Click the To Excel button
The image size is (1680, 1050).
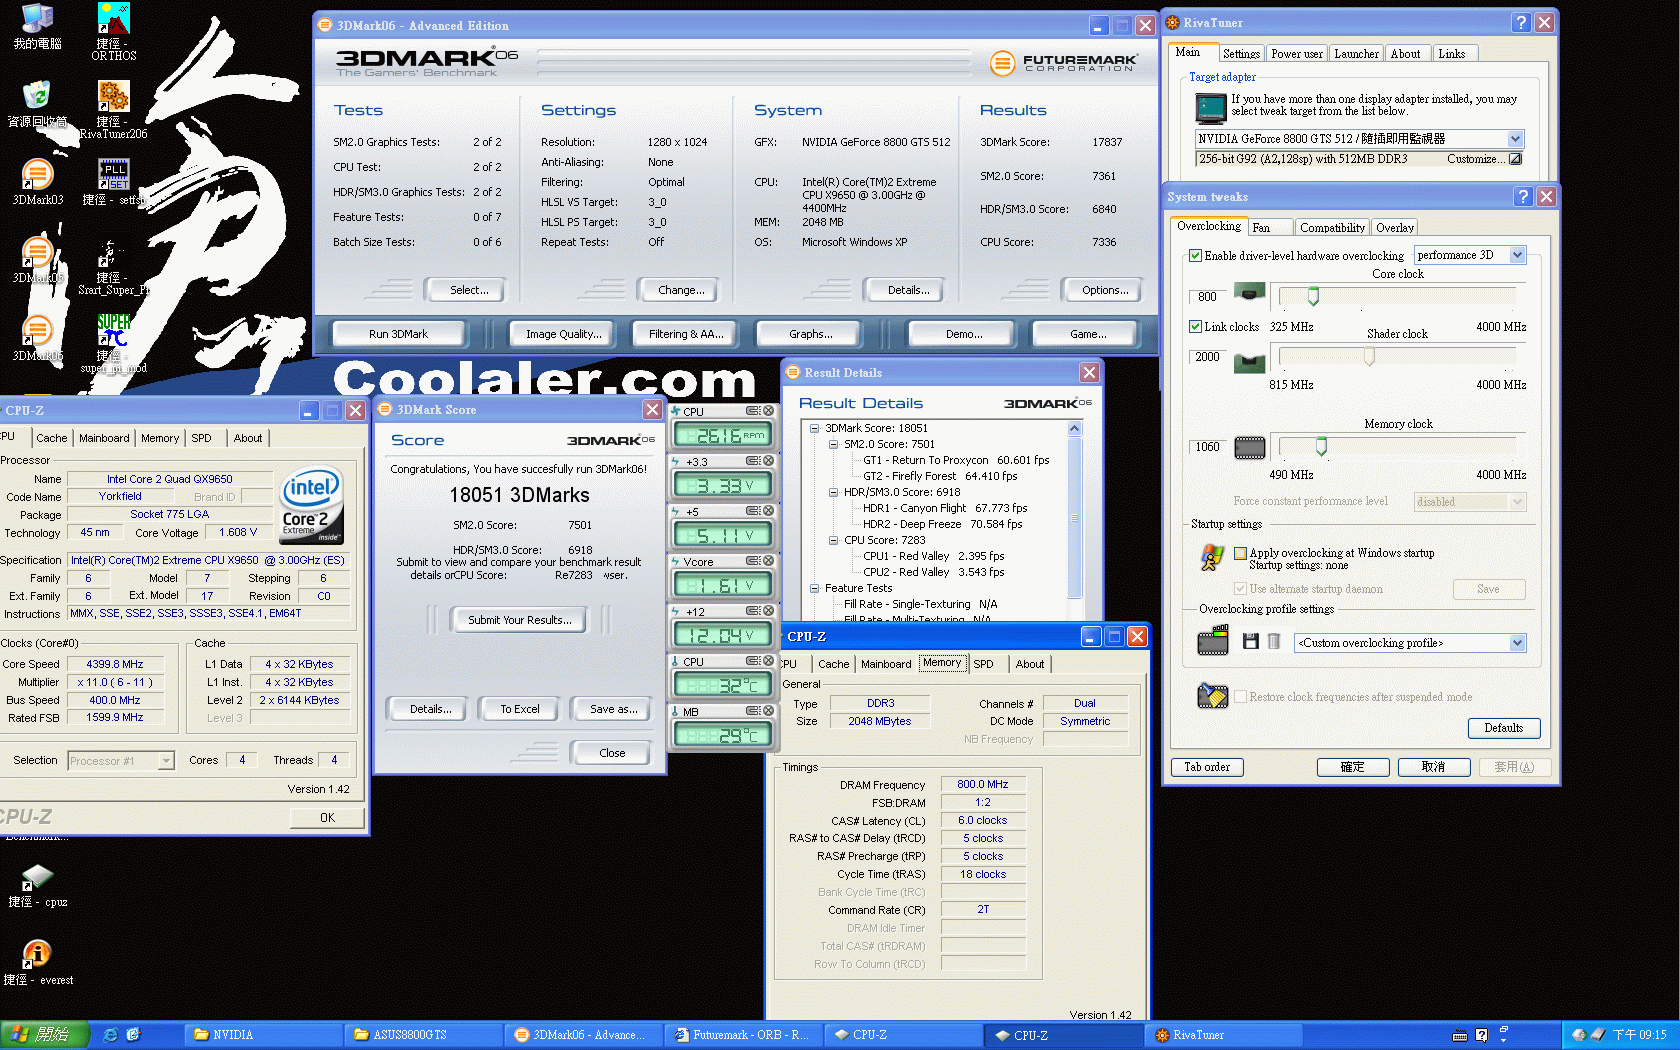pyautogui.click(x=520, y=709)
